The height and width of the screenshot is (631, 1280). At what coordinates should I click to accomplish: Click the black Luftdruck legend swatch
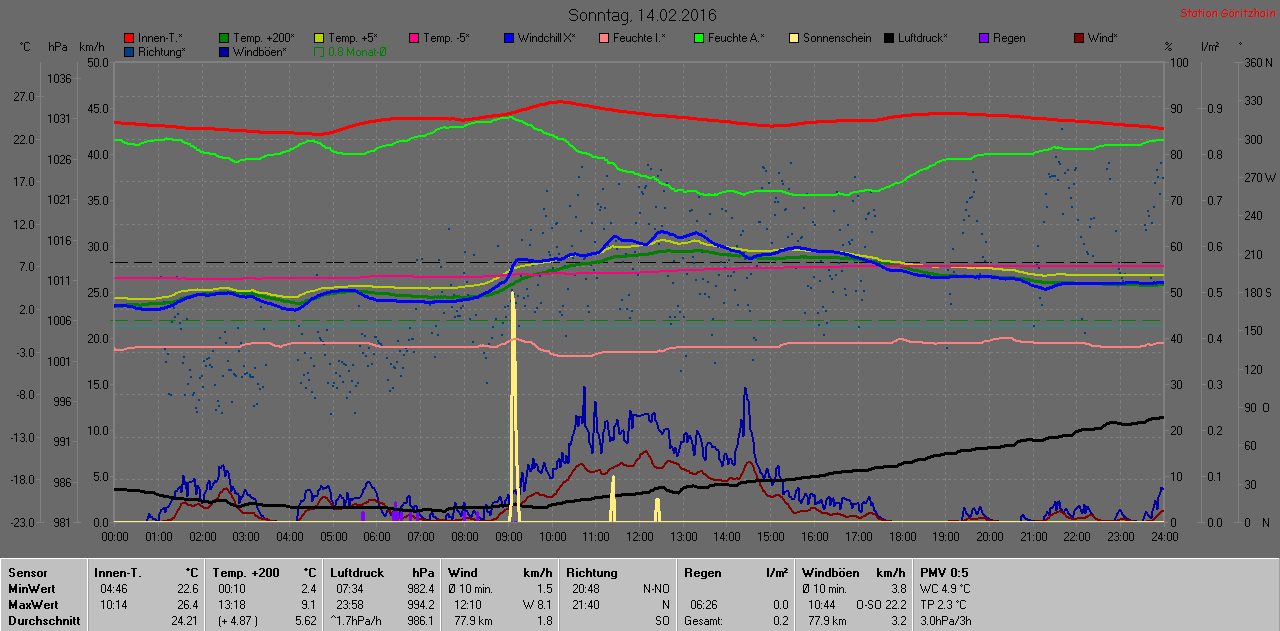coord(890,38)
